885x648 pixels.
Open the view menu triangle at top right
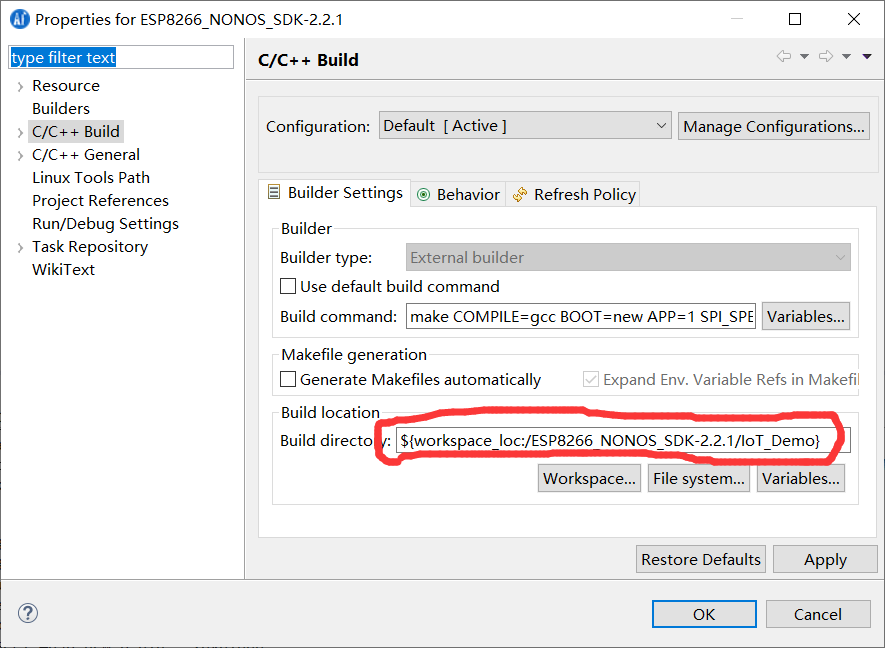tap(866, 57)
